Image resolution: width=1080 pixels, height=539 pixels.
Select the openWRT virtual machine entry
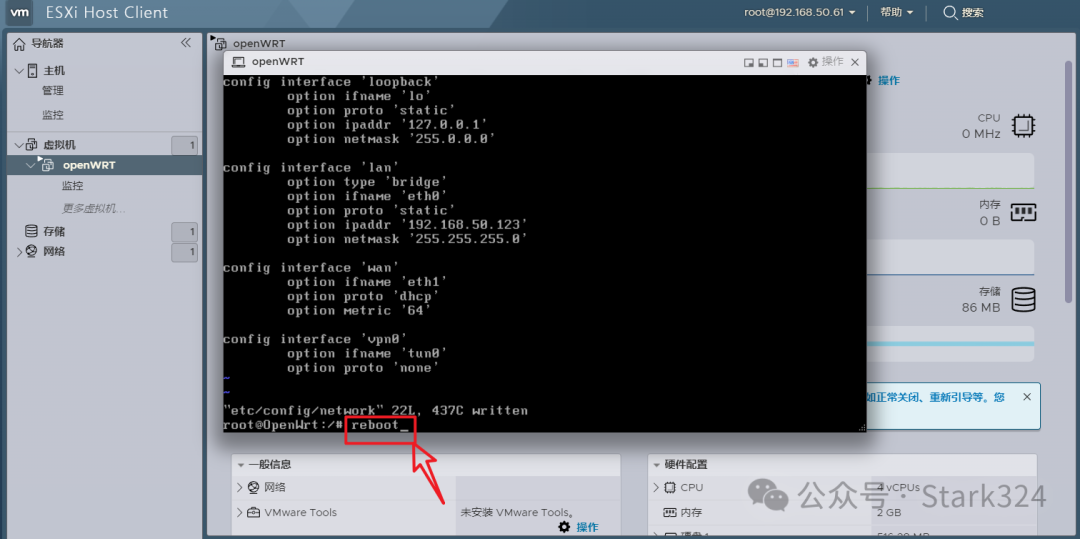[x=89, y=165]
